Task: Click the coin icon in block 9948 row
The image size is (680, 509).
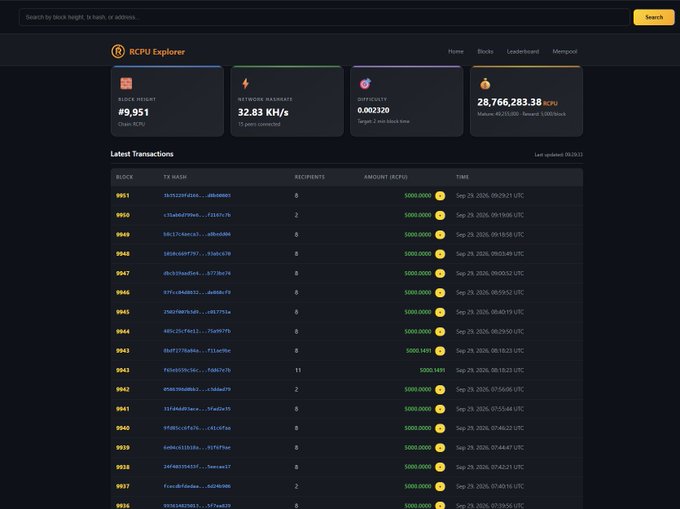Action: coord(440,254)
